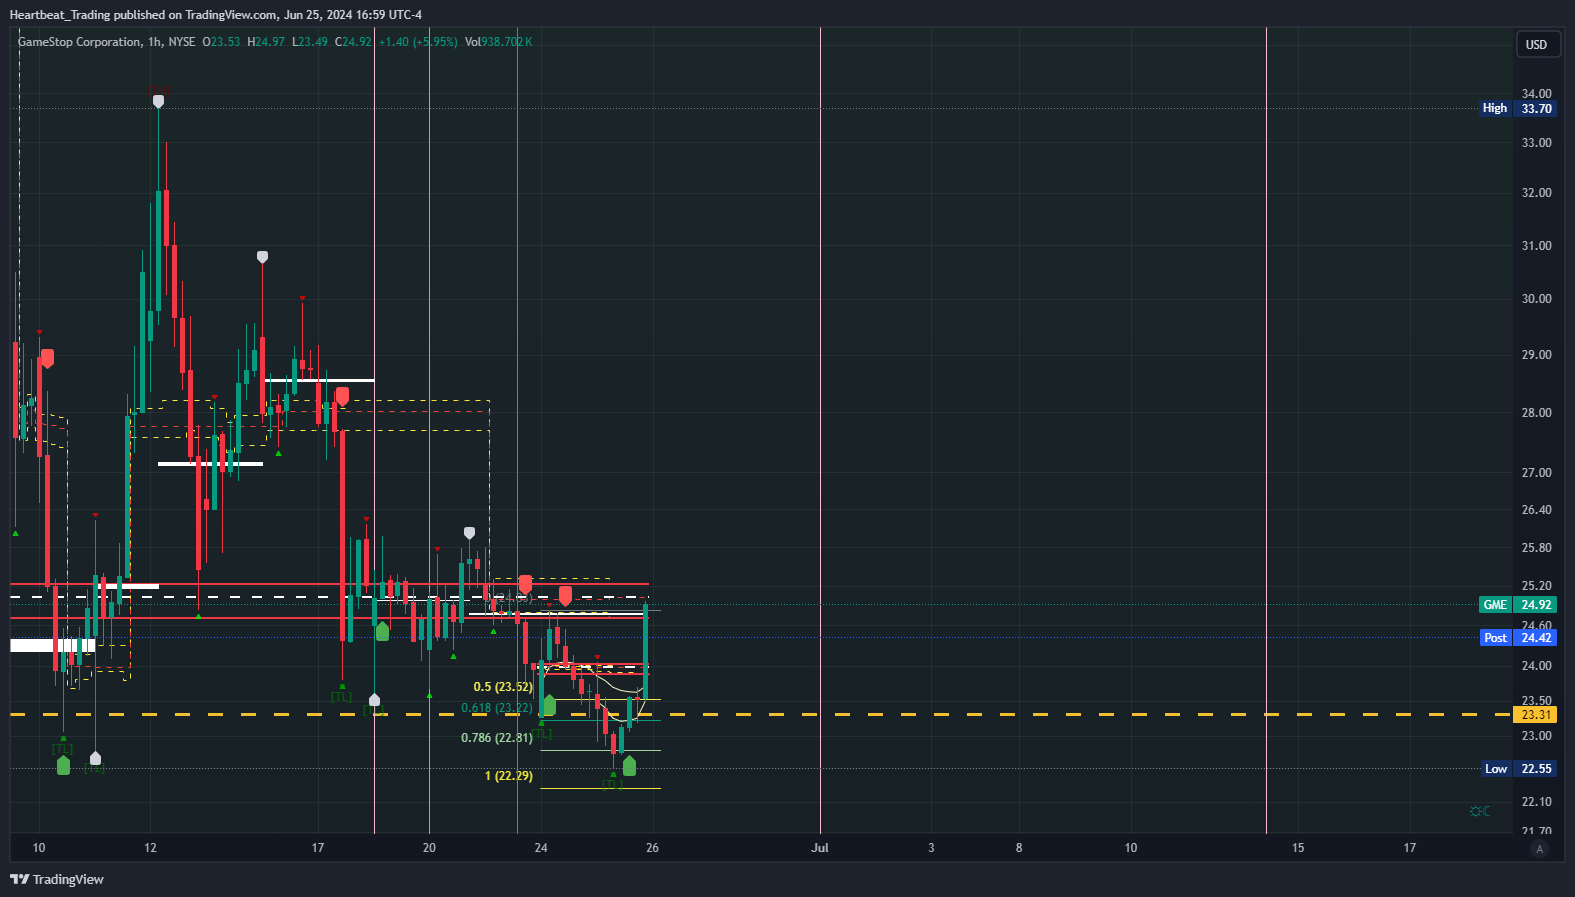This screenshot has width=1575, height=897.
Task: Select the yellow 23.31 price label
Action: click(1536, 715)
